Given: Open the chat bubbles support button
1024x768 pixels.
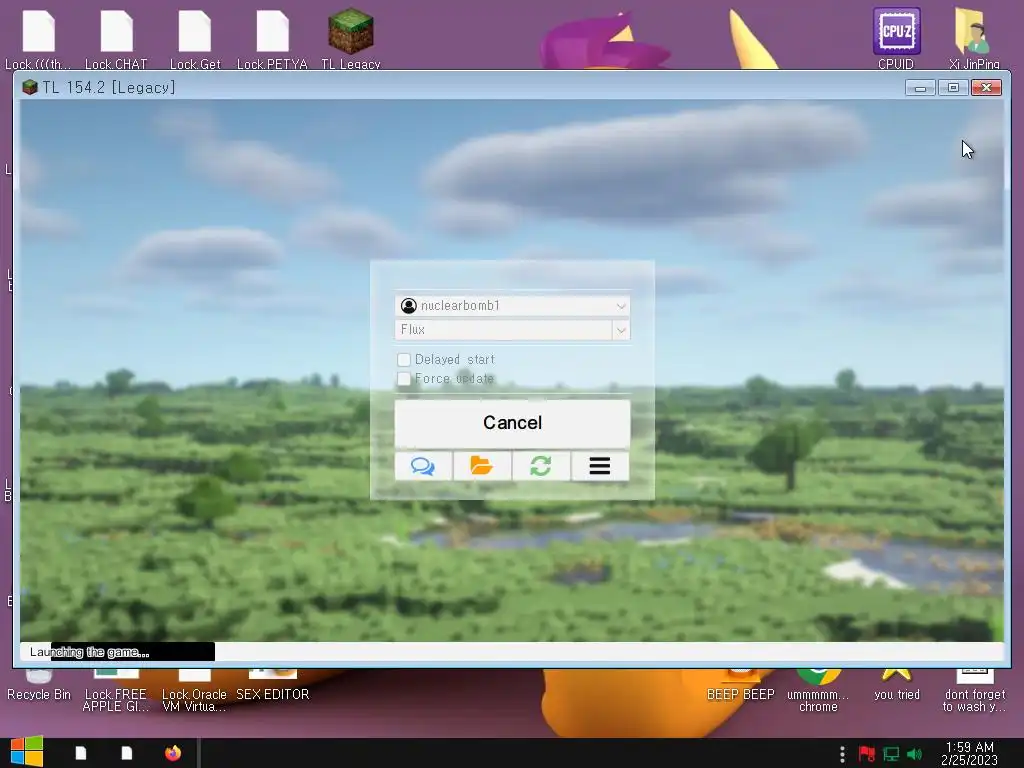Looking at the screenshot, I should click(x=423, y=466).
